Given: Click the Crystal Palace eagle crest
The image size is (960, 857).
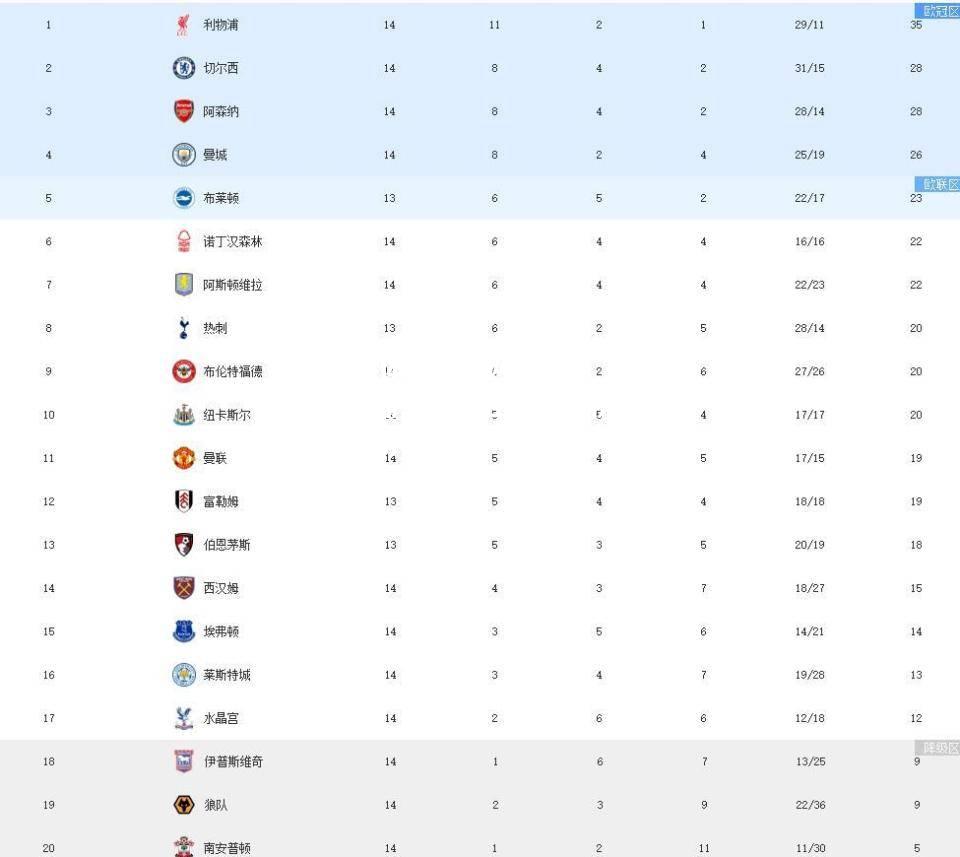Looking at the screenshot, I should point(184,718).
